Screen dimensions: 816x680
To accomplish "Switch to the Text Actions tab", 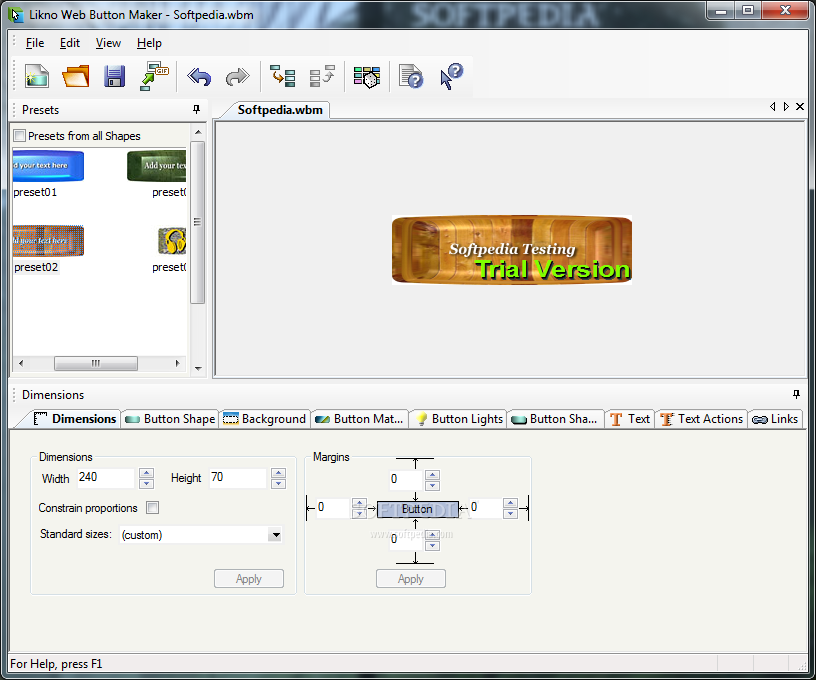I will [x=702, y=419].
